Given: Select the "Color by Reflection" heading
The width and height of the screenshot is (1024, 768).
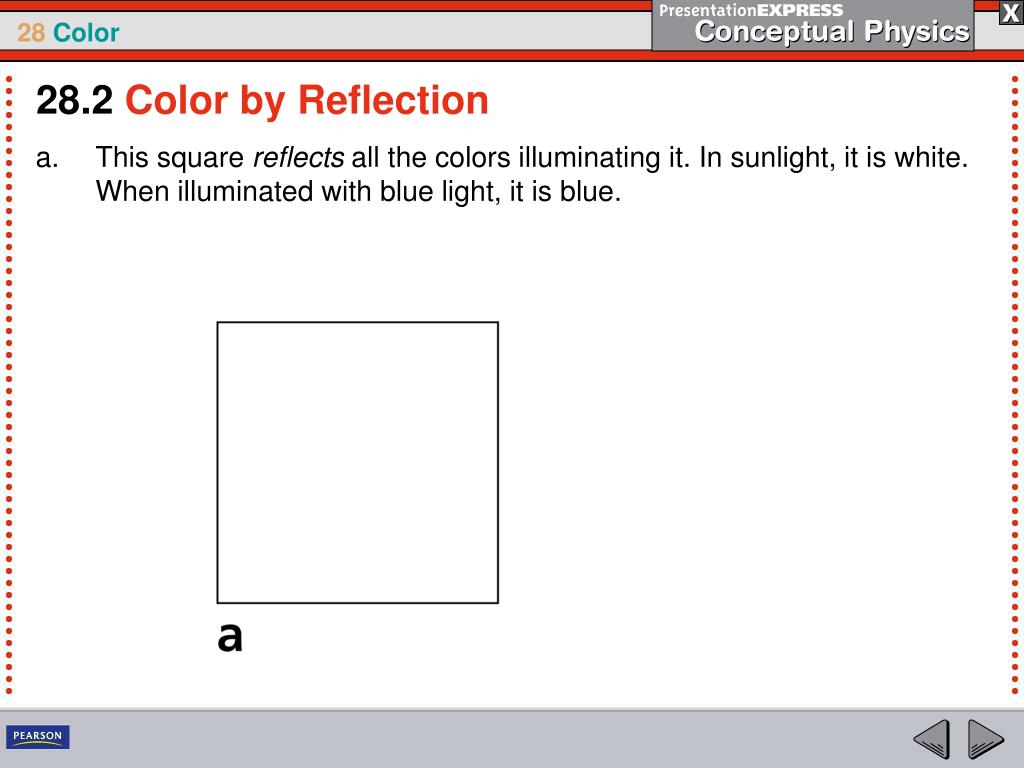Looking at the screenshot, I should point(306,101).
